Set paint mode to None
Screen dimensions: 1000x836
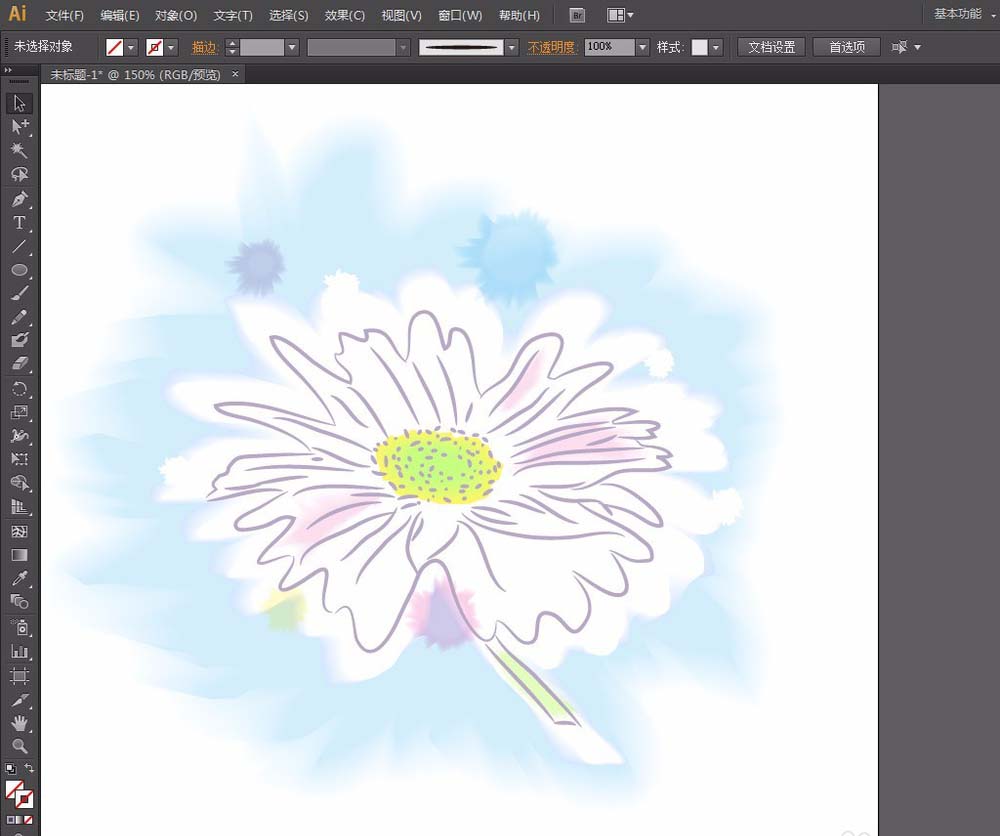[29, 820]
